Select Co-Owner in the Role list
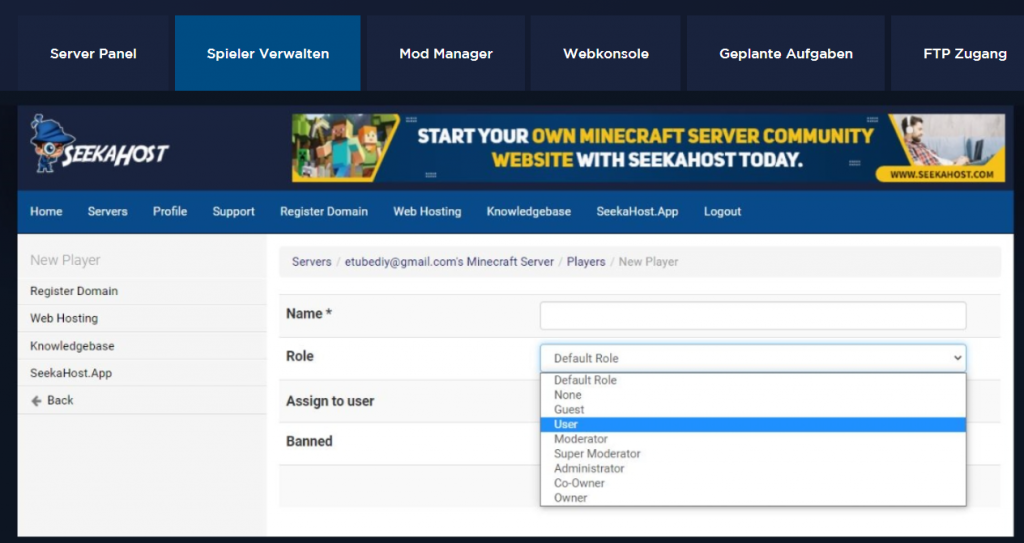Viewport: 1024px width, 543px height. pyautogui.click(x=753, y=483)
